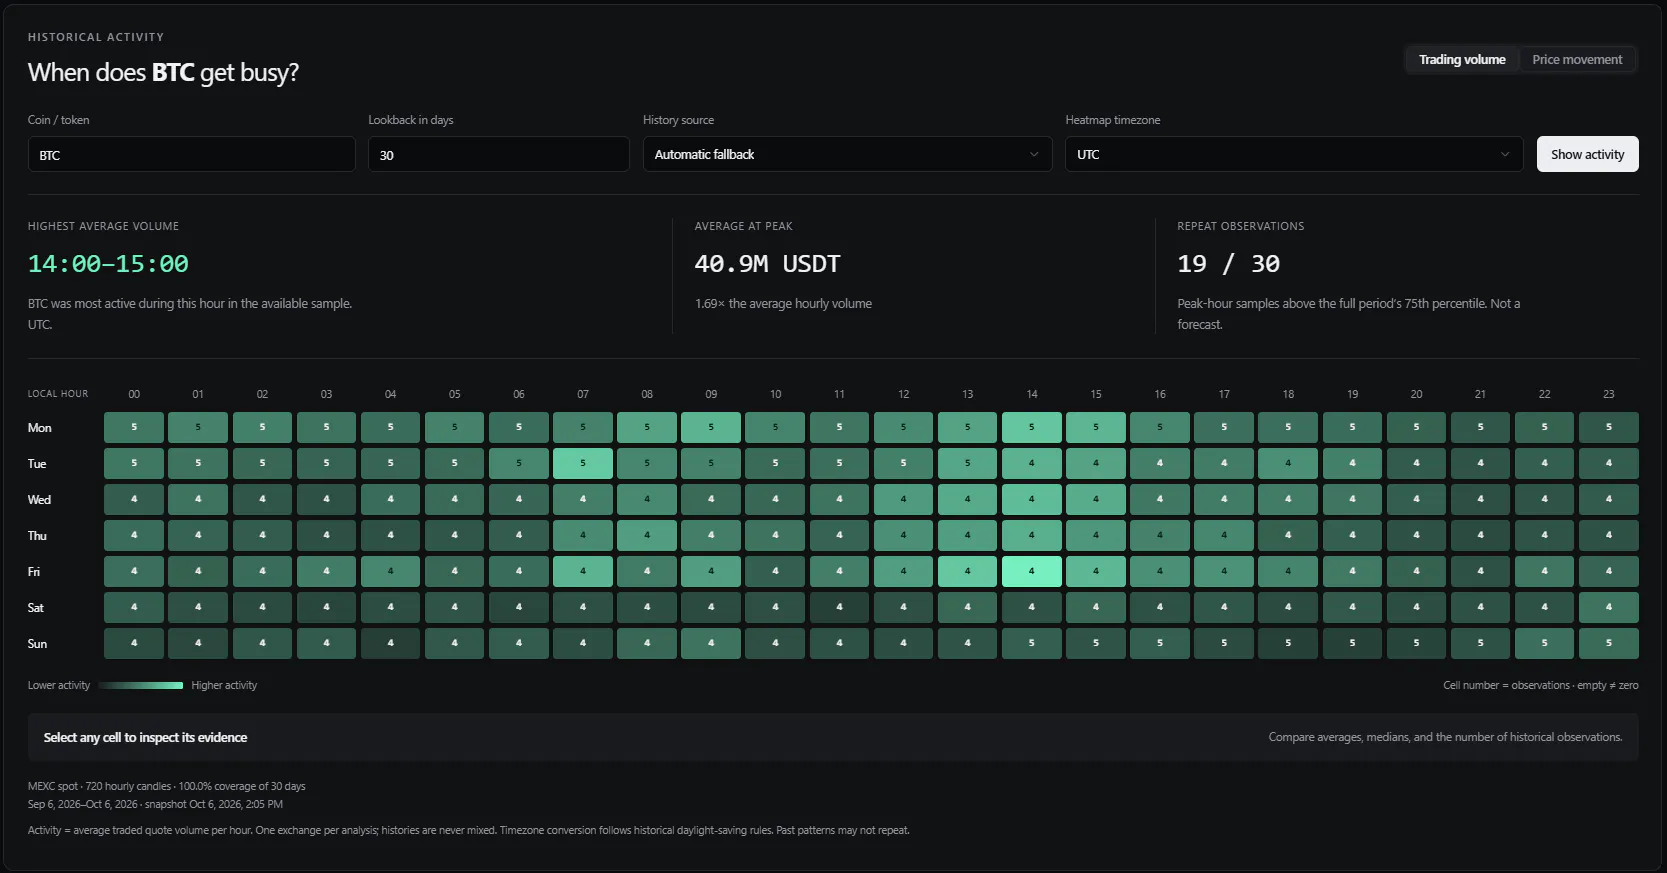This screenshot has width=1667, height=873.
Task: Select the Wednesday 14:00 heatmap cell
Action: tap(1031, 499)
